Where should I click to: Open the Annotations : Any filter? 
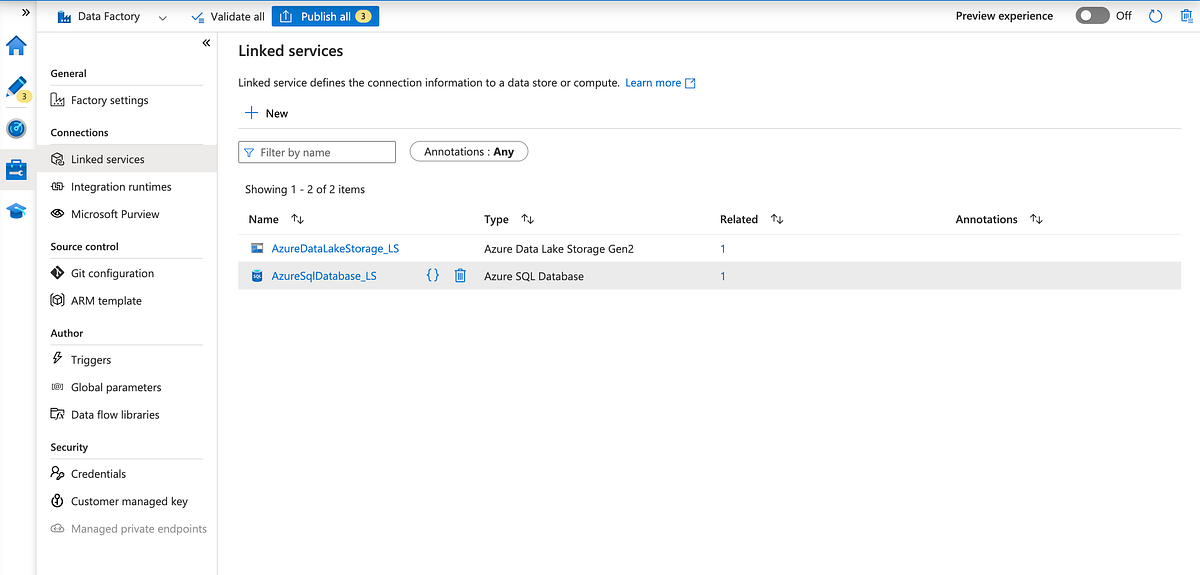point(469,152)
